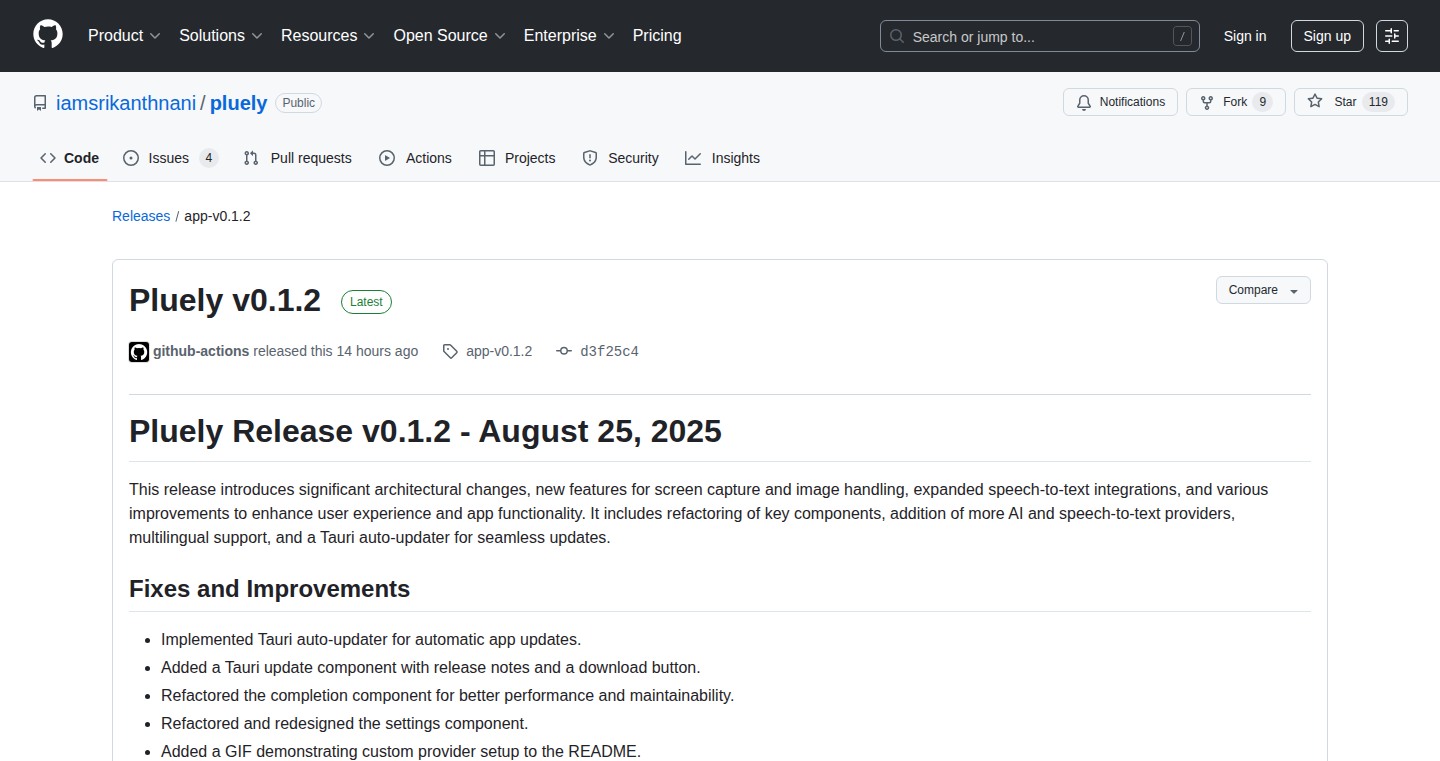Open the Projects tab
1440x761 pixels.
tap(517, 158)
